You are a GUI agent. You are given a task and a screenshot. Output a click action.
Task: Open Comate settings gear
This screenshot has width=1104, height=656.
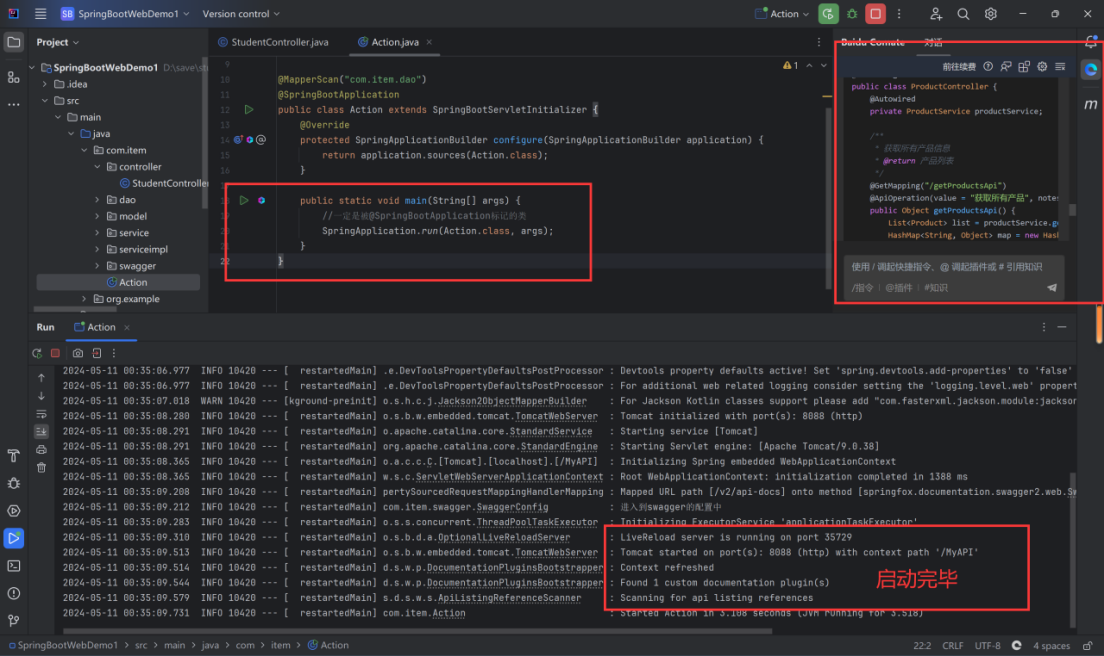tap(1042, 66)
